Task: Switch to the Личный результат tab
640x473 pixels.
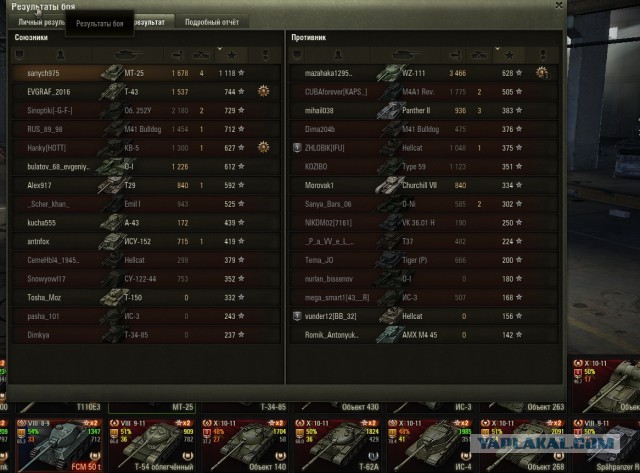Action: (x=41, y=22)
